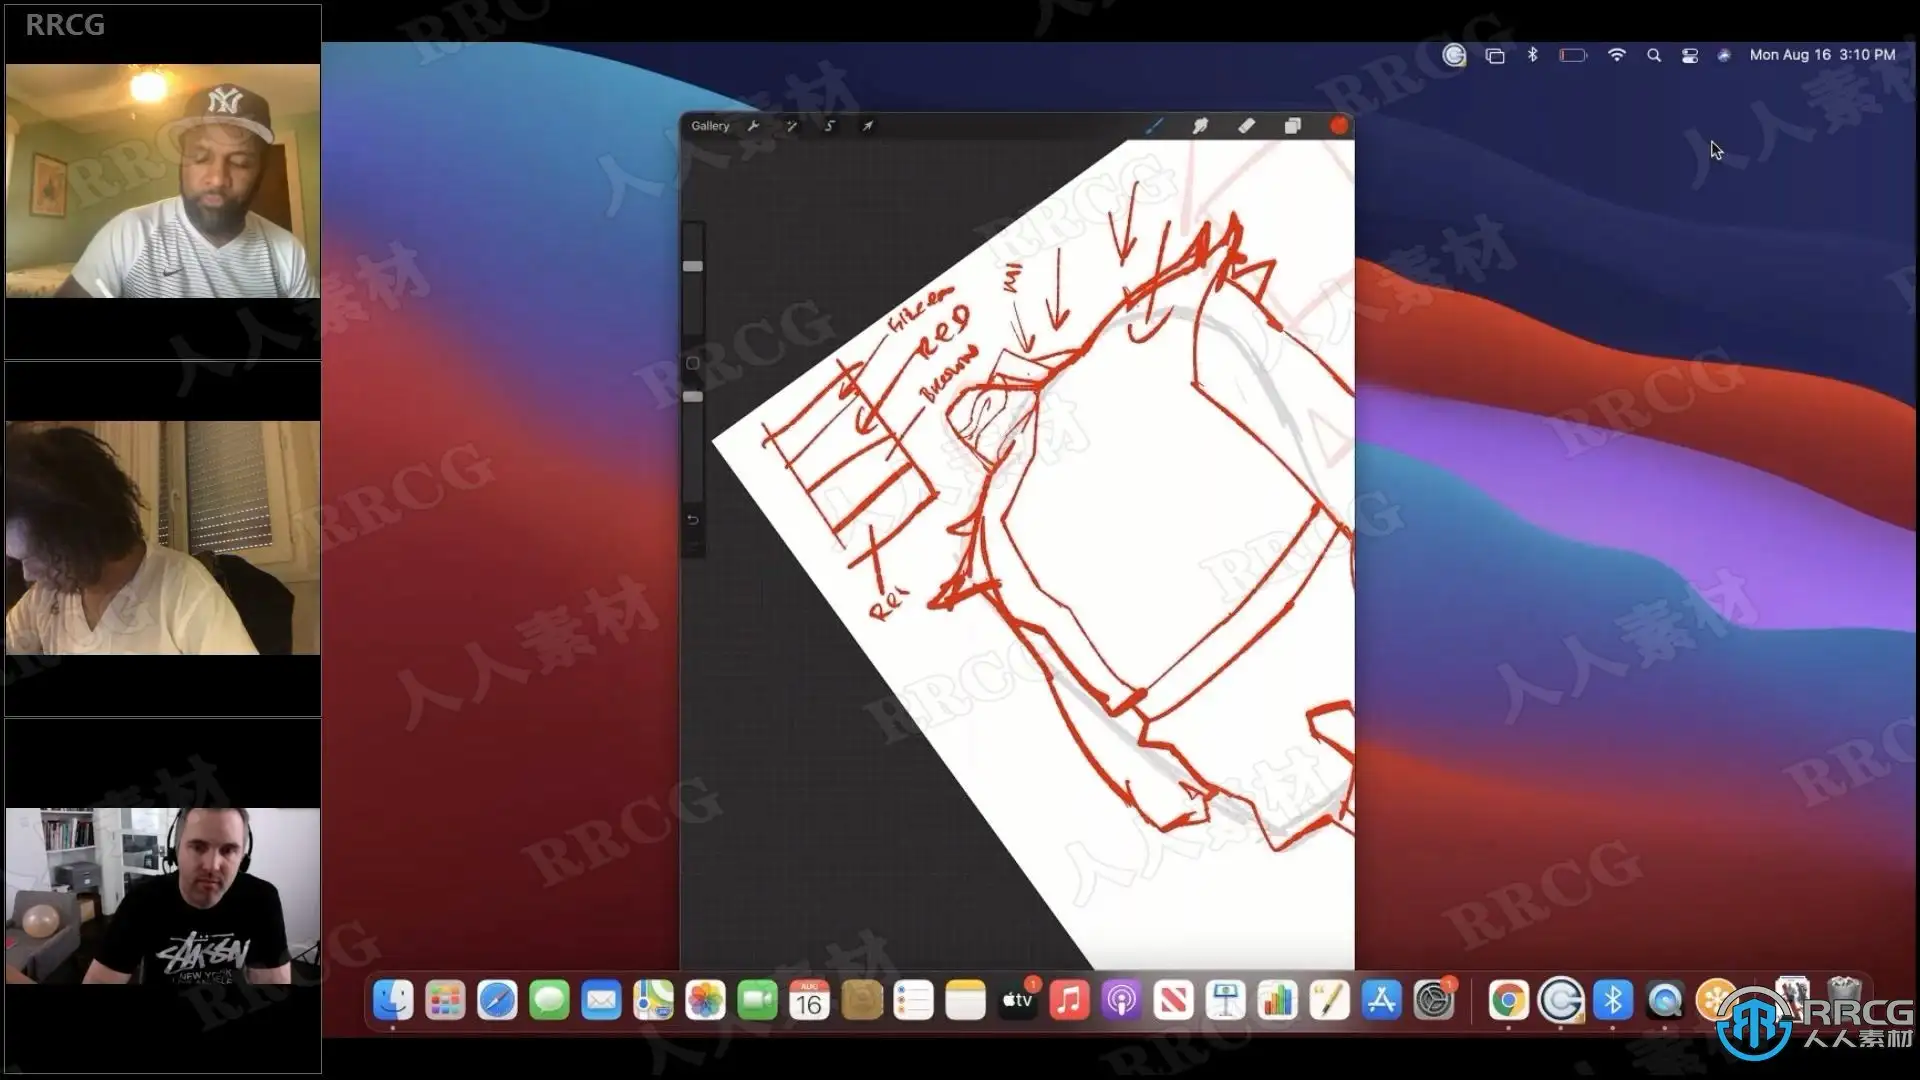Open the red active color picker
Viewport: 1920px width, 1080px height.
(1338, 126)
